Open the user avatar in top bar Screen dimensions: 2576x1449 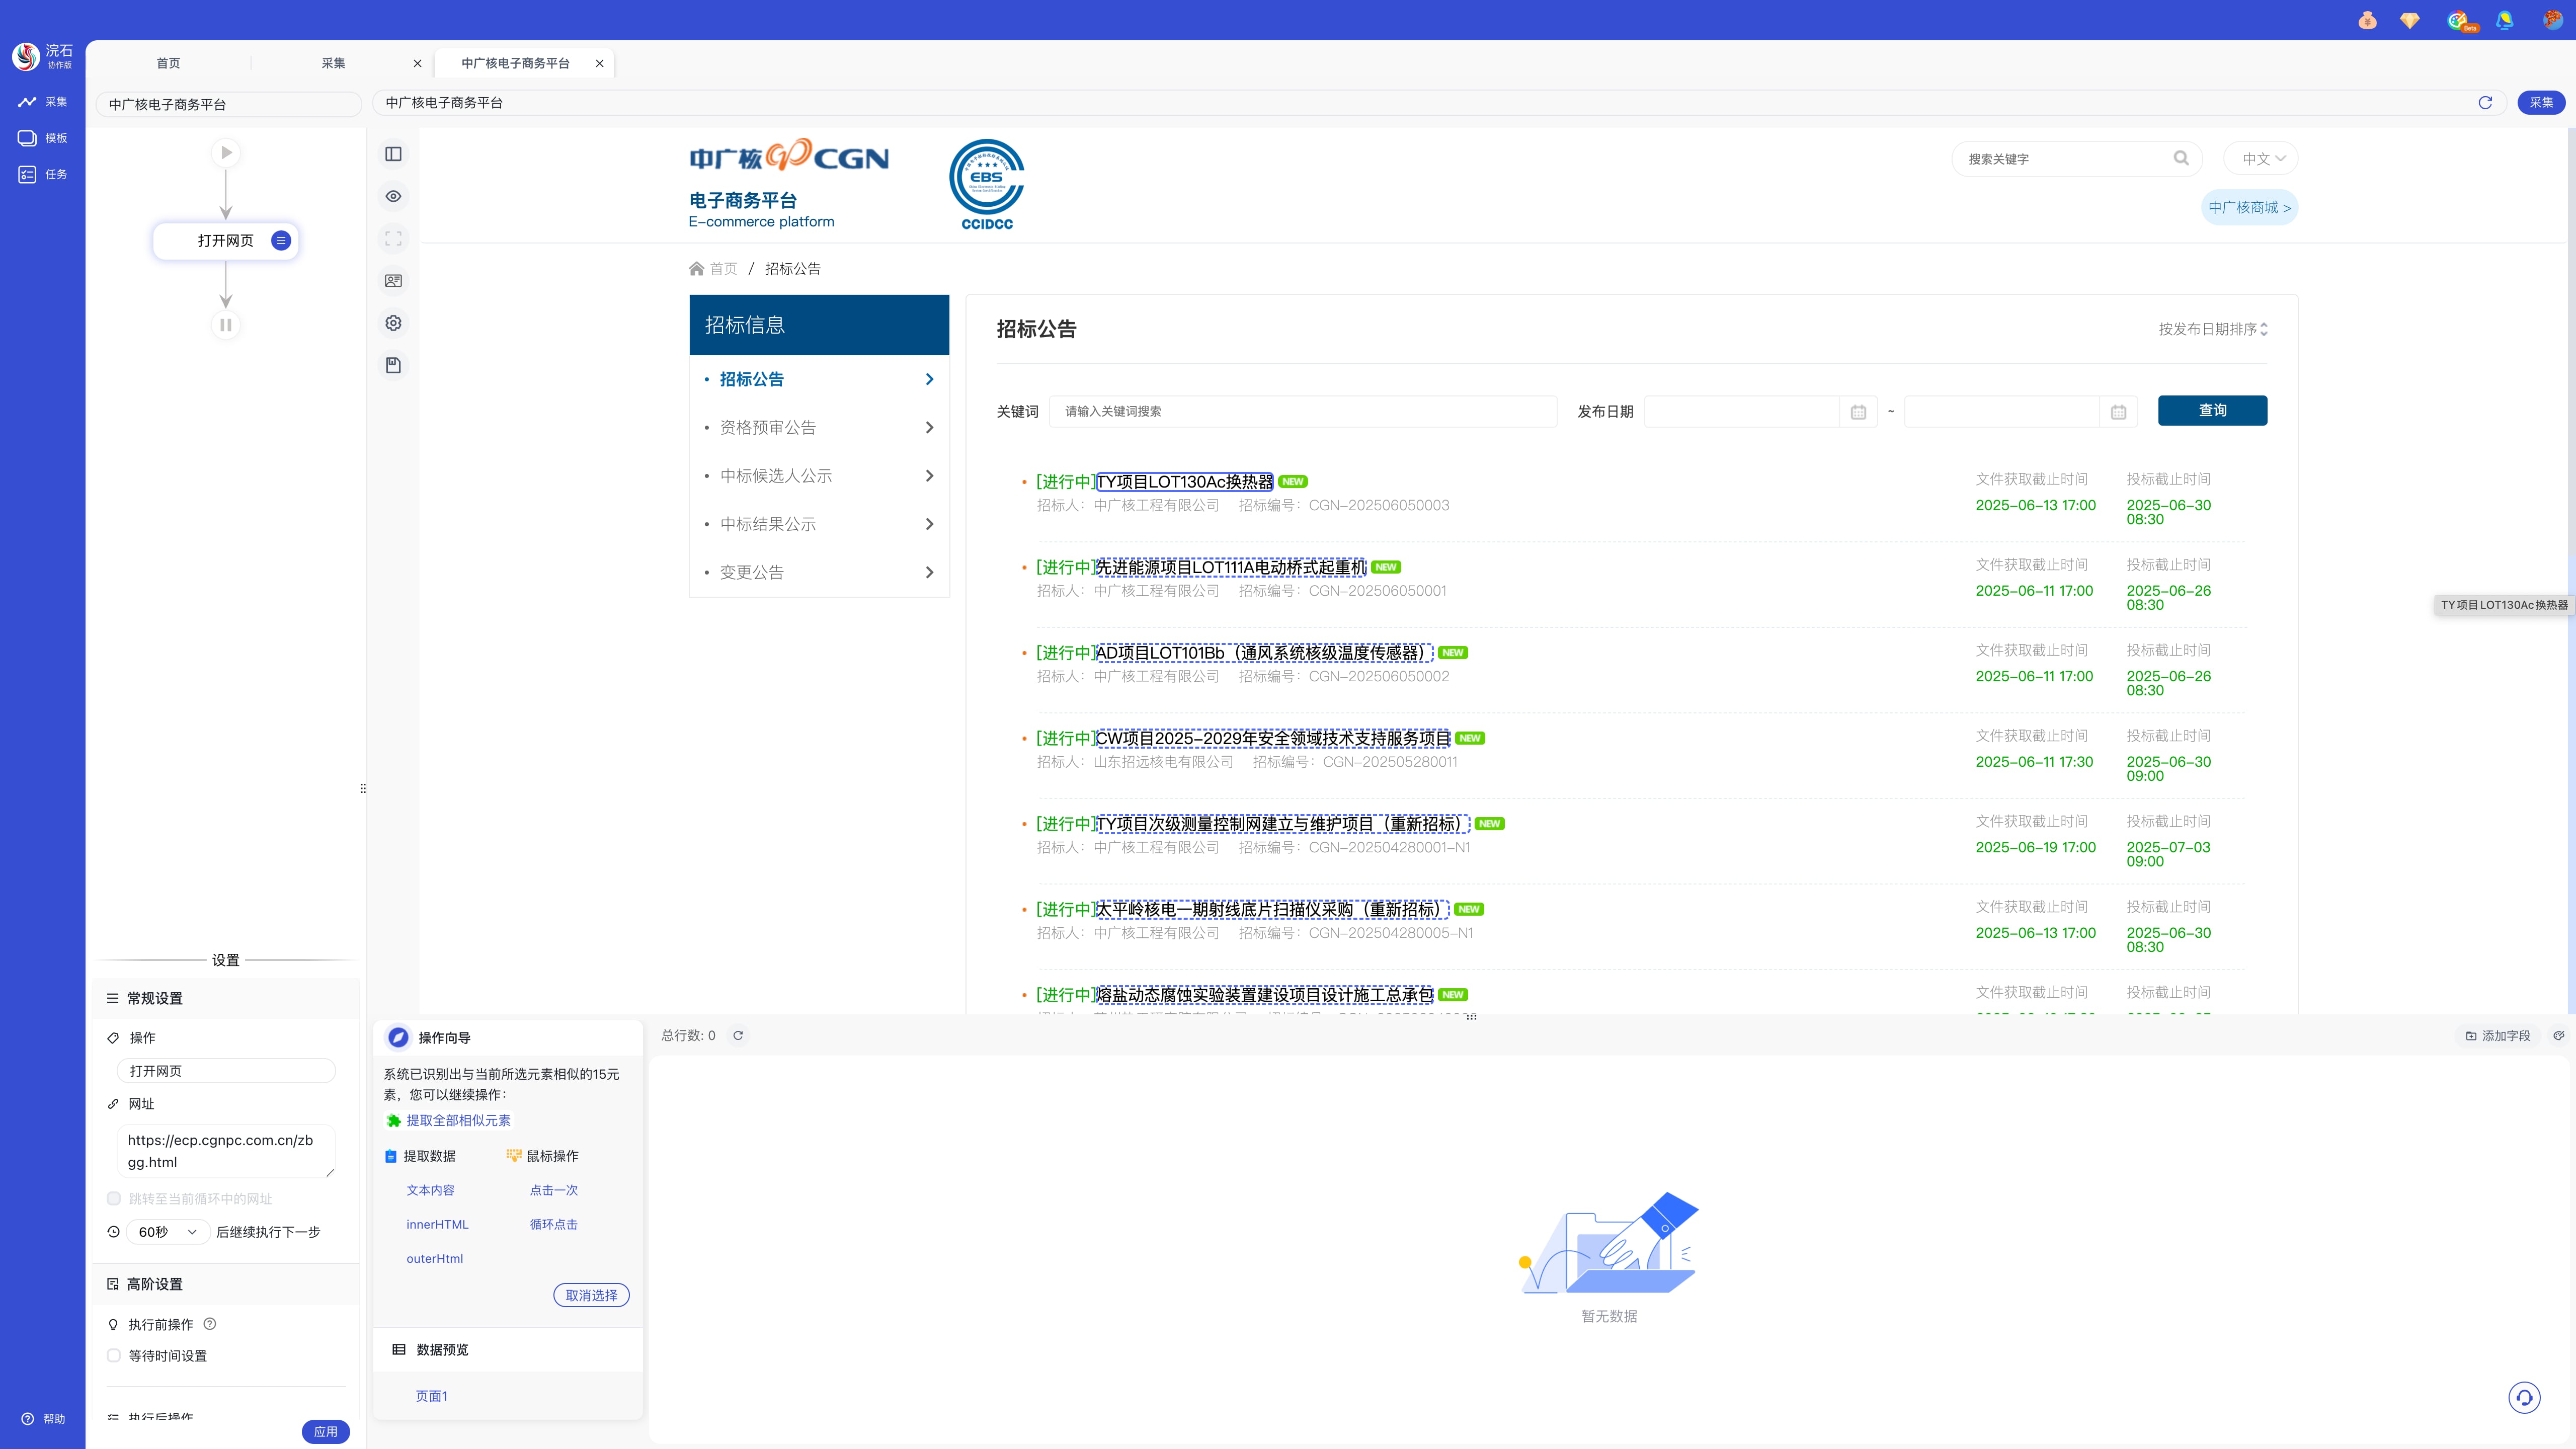[2553, 20]
